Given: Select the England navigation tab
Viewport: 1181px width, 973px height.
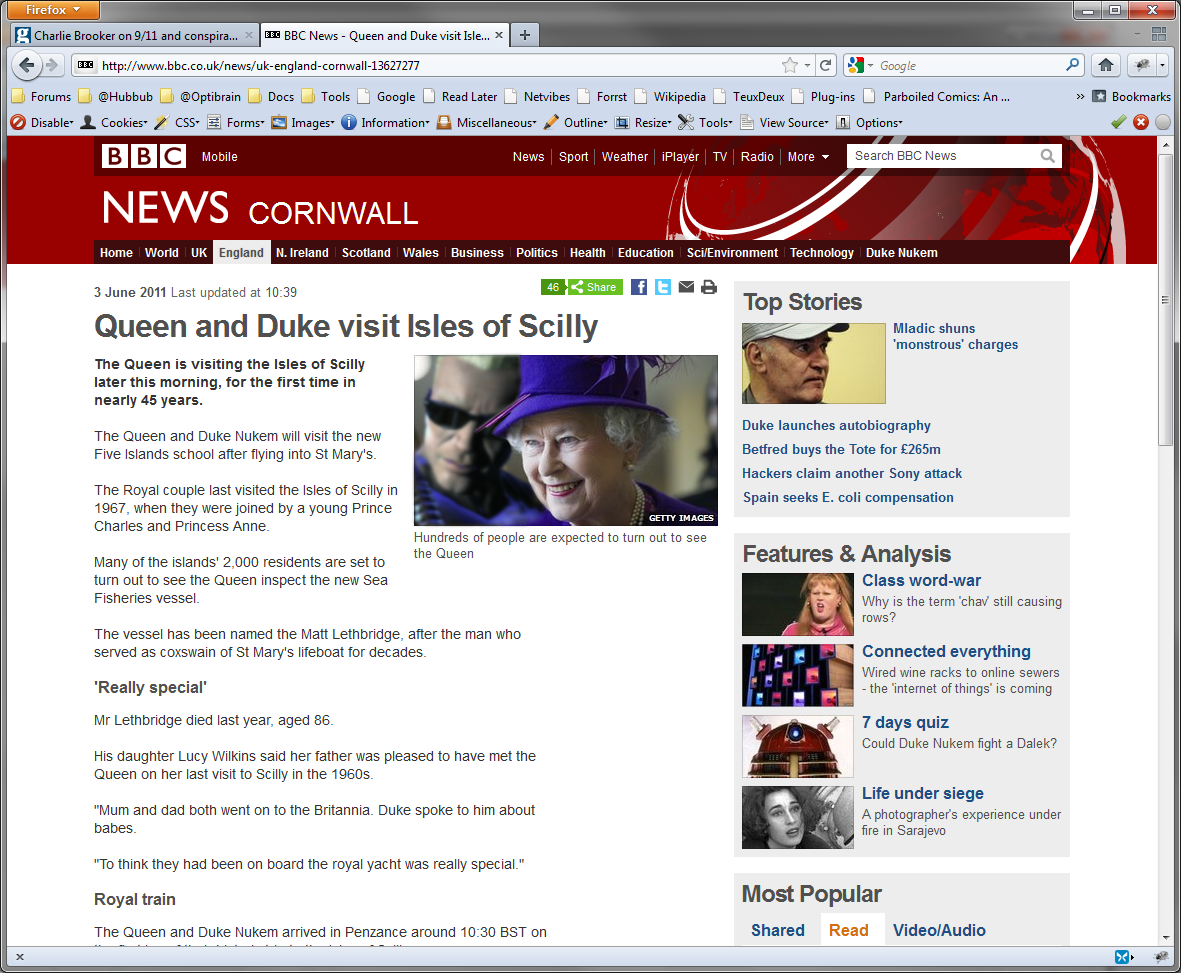Looking at the screenshot, I should pos(241,252).
